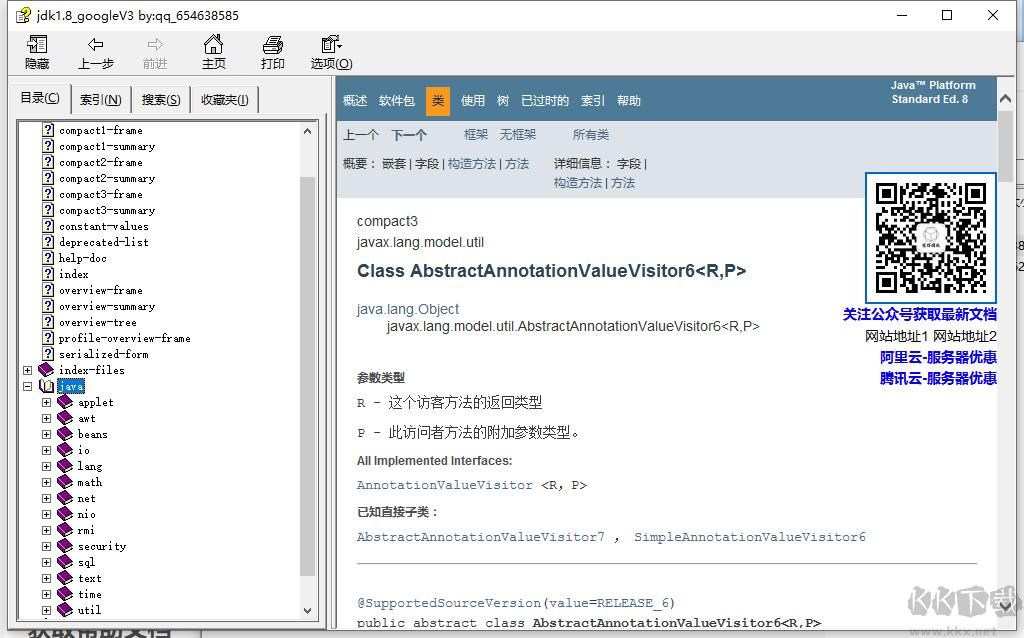Open the 使用 navigation item
The width and height of the screenshot is (1024, 638).
(x=473, y=101)
